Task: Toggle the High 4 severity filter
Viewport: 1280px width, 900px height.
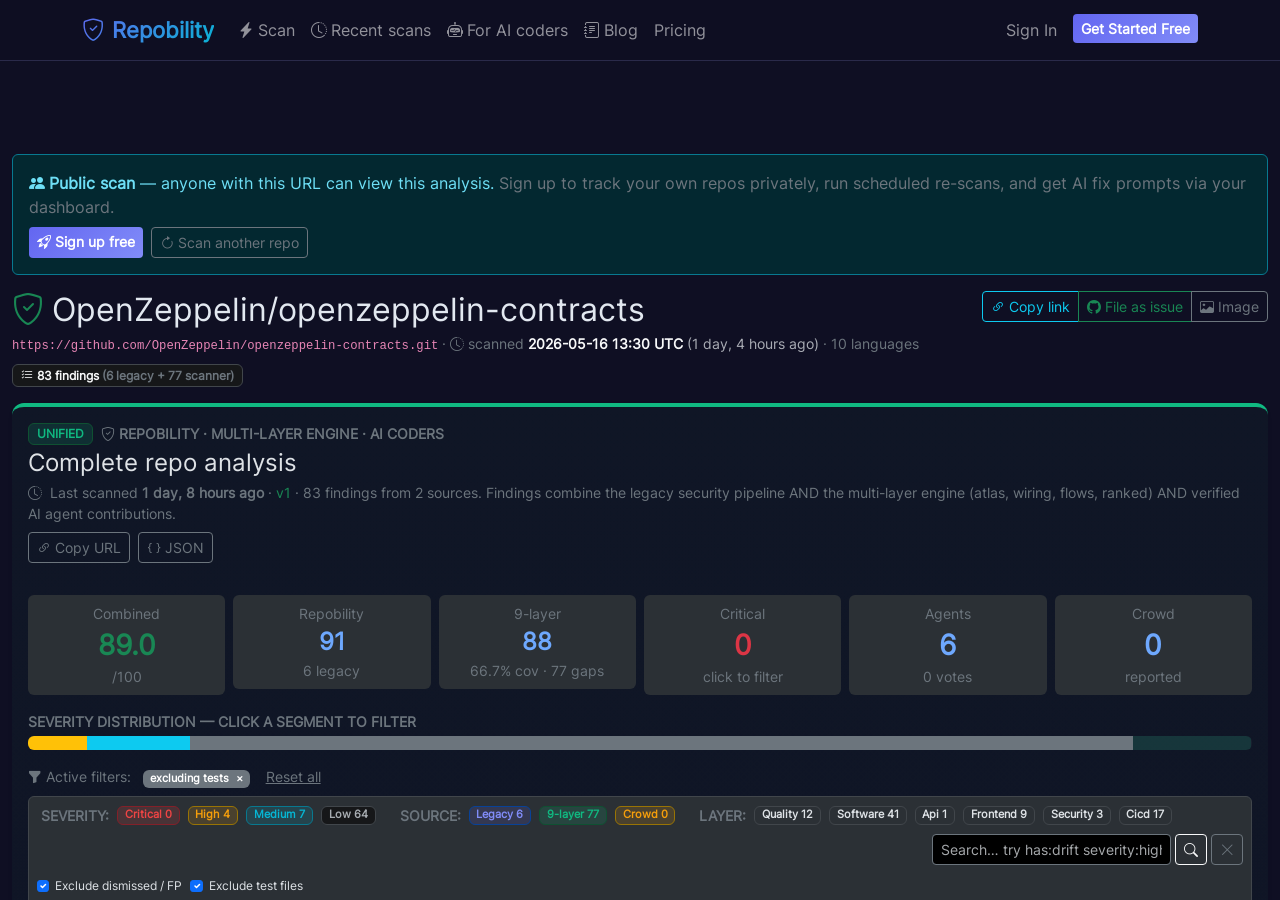Action: click(213, 815)
